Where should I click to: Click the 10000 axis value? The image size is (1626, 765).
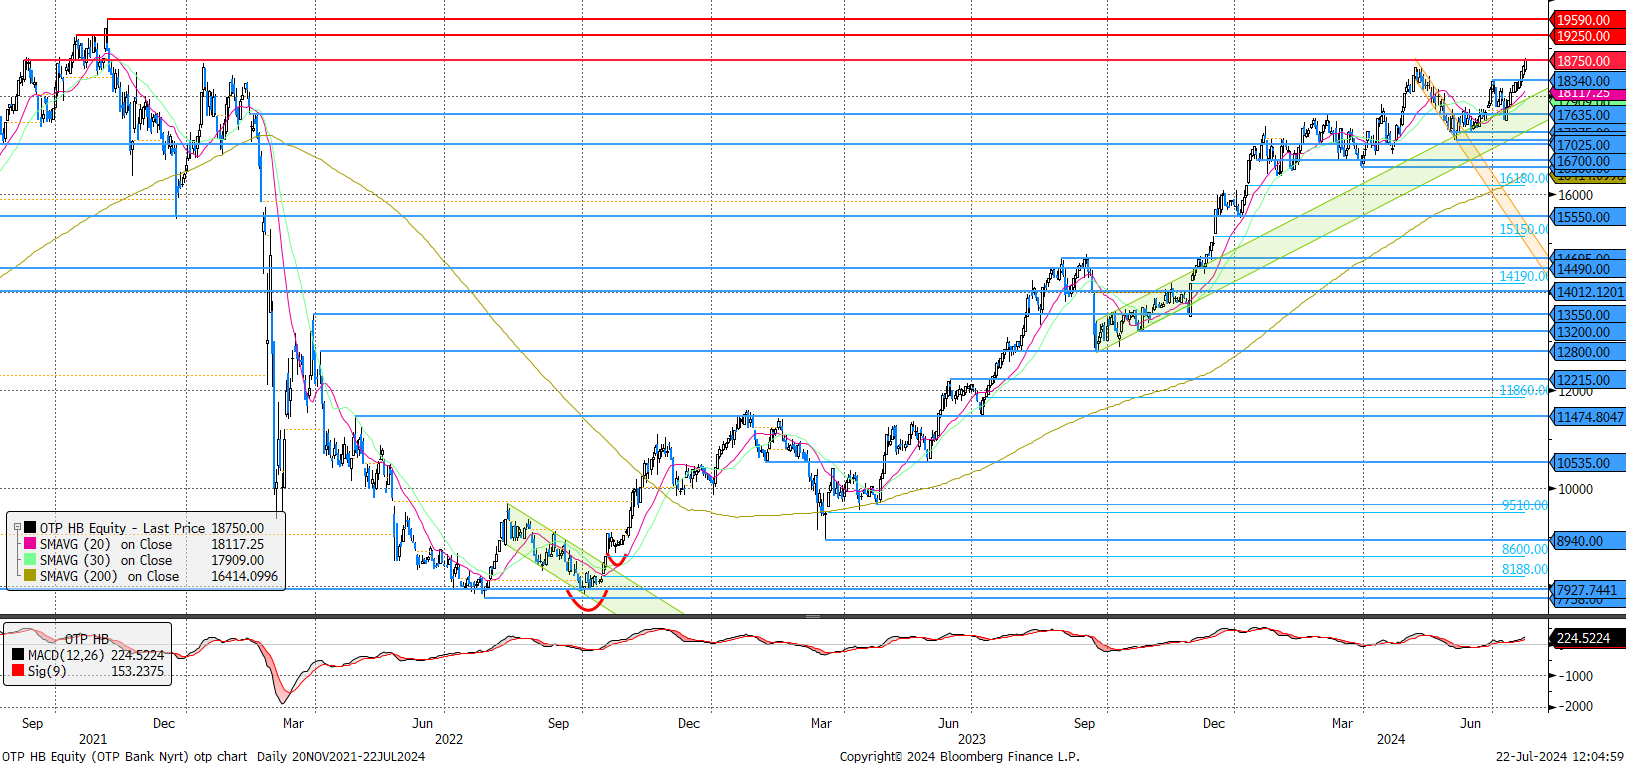pyautogui.click(x=1575, y=489)
